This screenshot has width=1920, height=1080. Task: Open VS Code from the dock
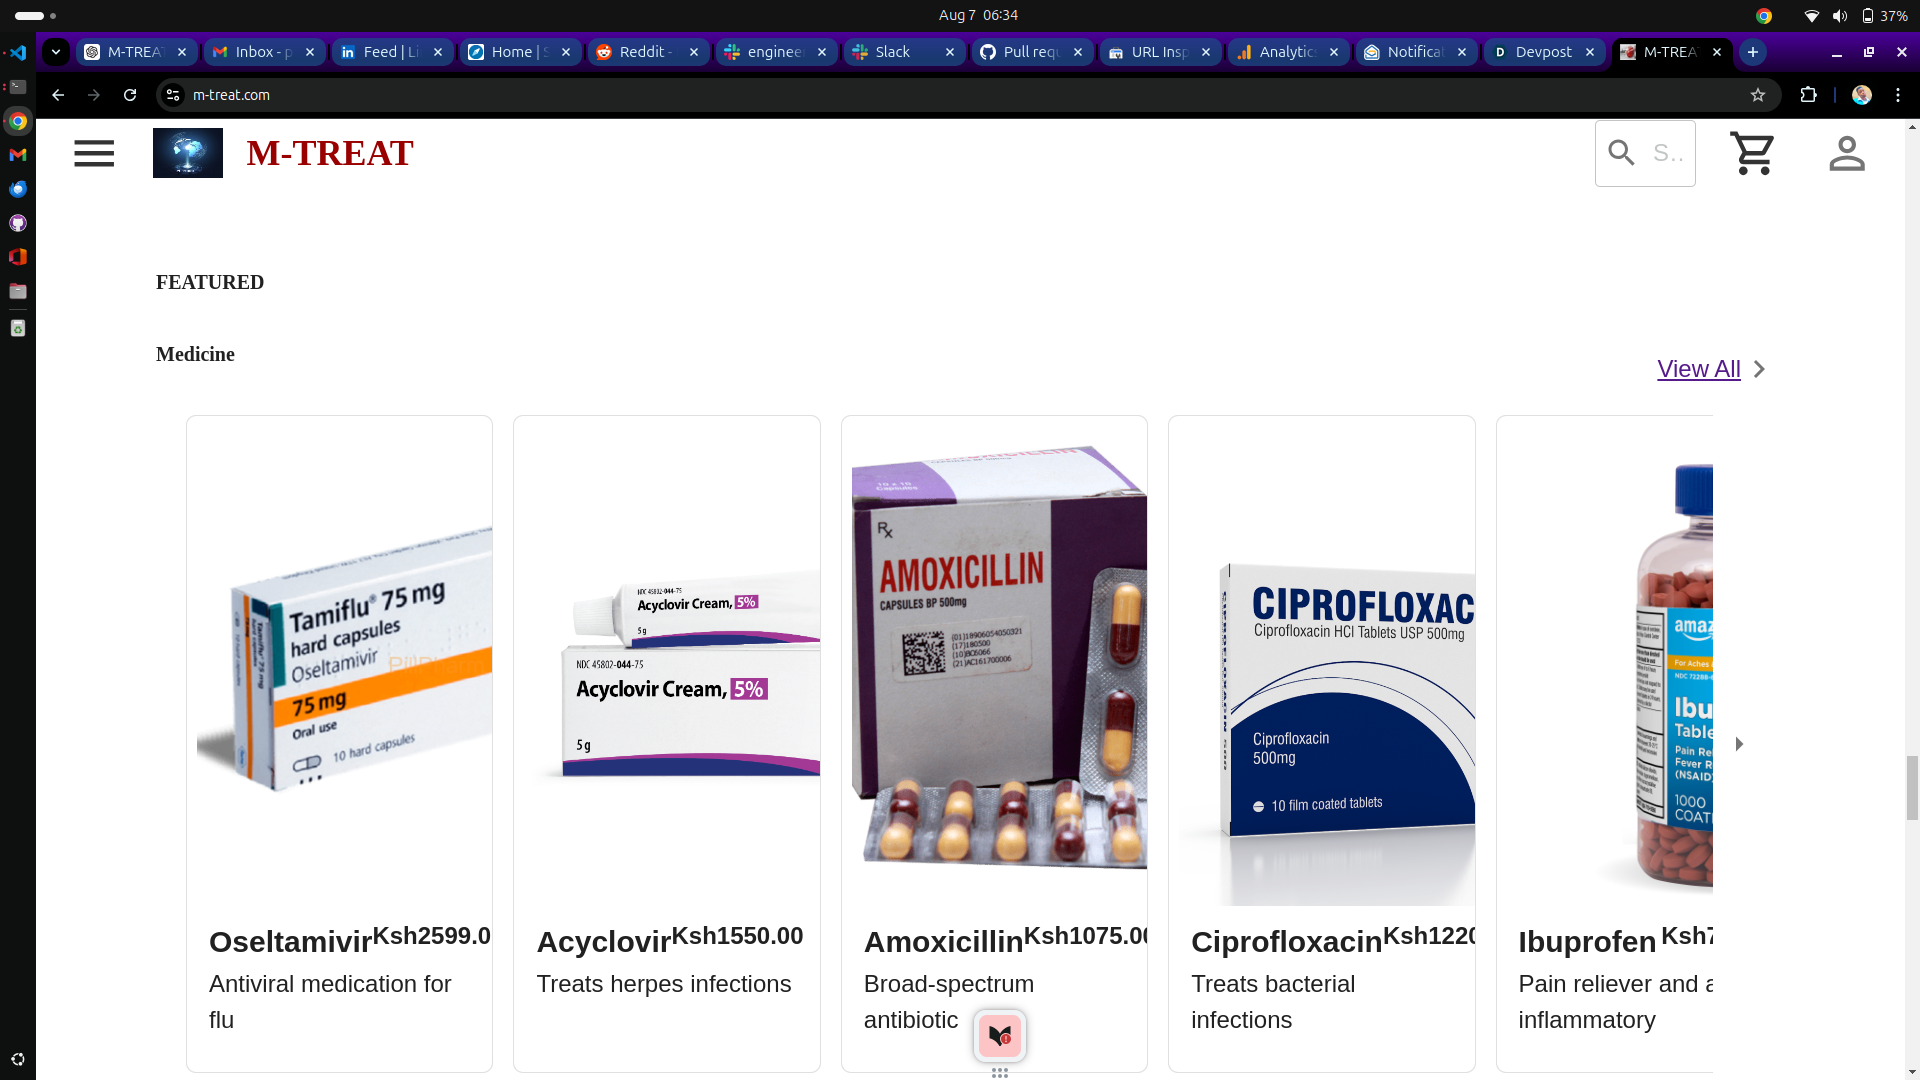point(18,52)
